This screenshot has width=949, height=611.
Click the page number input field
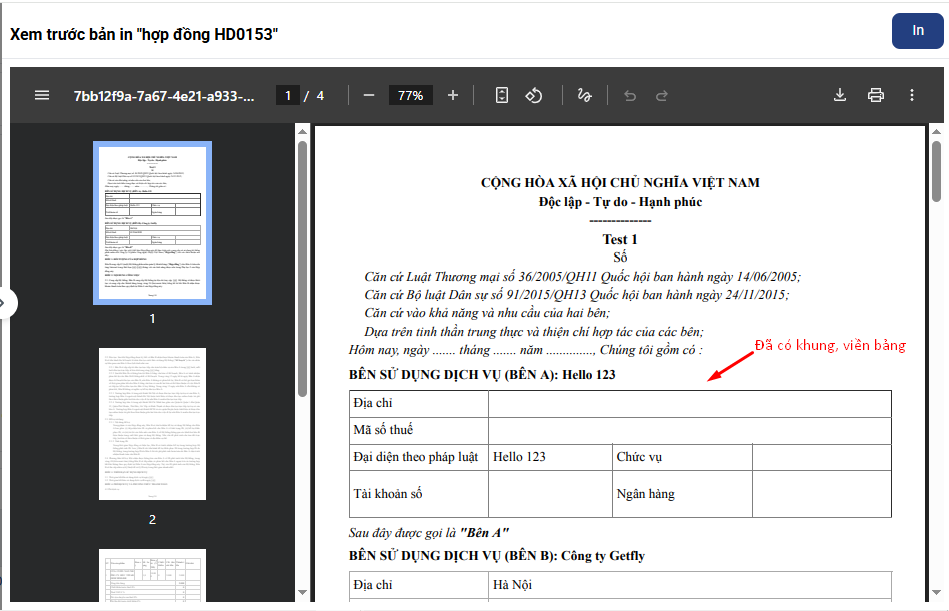(x=288, y=96)
